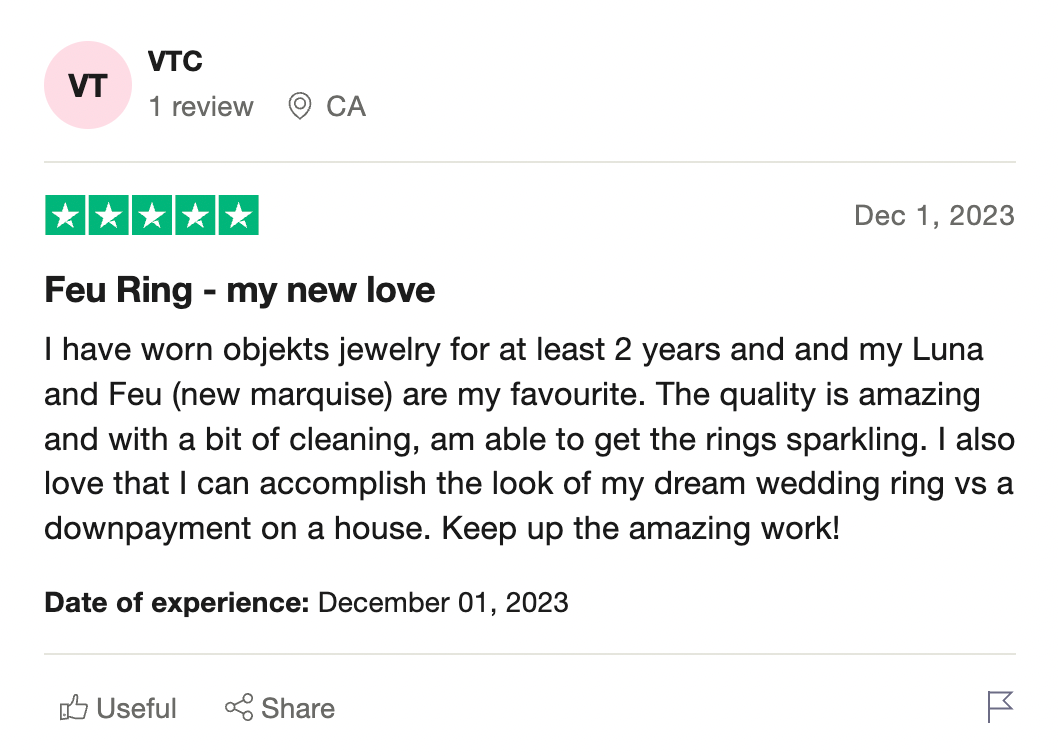The height and width of the screenshot is (756, 1058).
Task: Click the fifth green rating star
Action: pos(238,216)
